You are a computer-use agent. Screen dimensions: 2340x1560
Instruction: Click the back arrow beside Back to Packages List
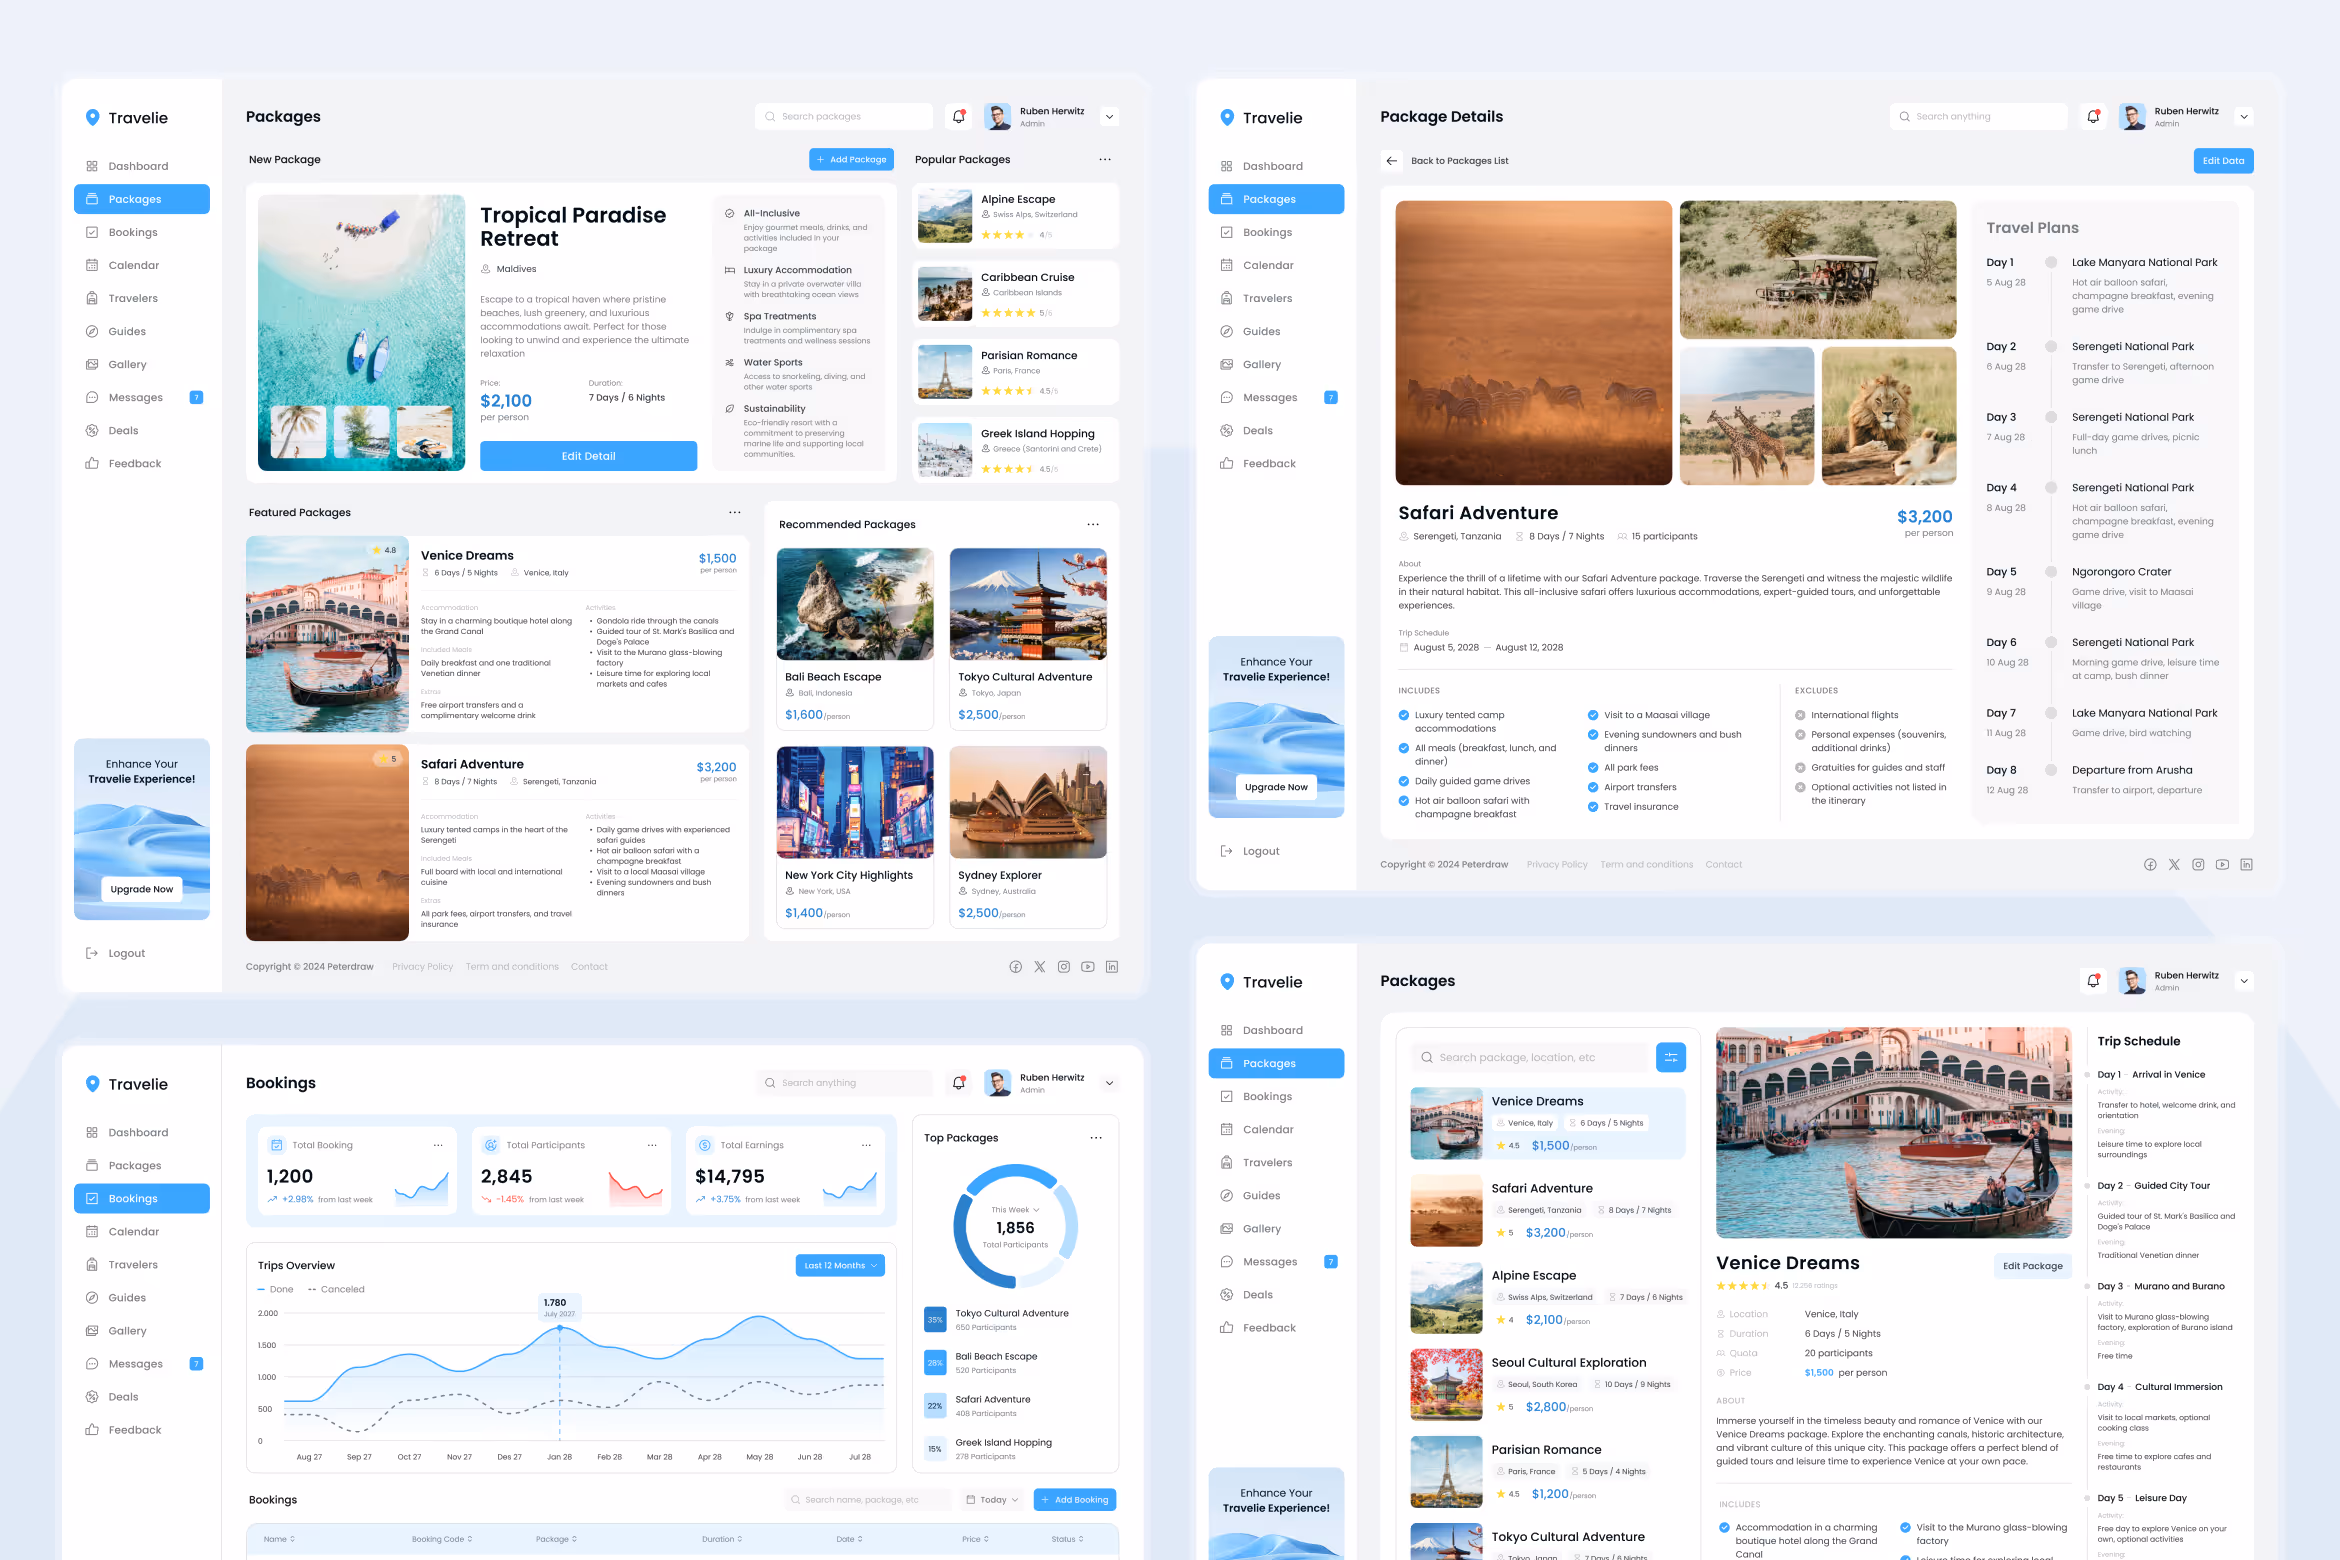(x=1391, y=161)
